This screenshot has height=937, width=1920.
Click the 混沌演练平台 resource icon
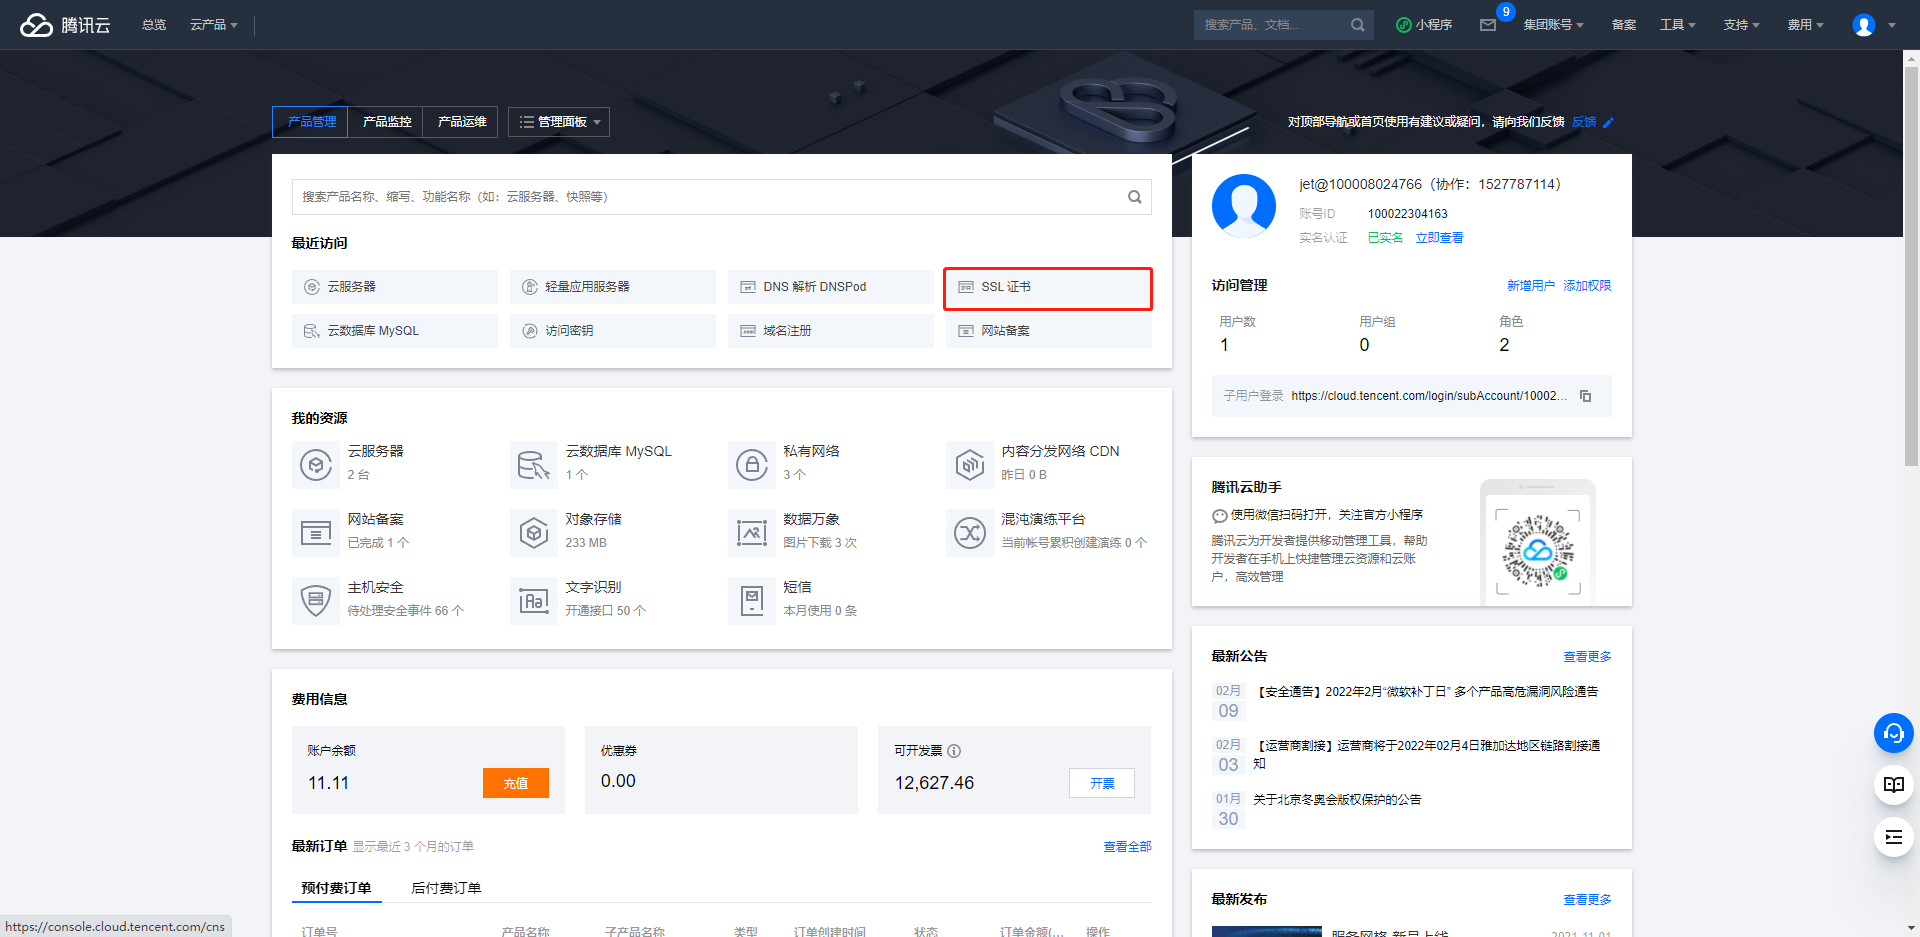pyautogui.click(x=970, y=533)
